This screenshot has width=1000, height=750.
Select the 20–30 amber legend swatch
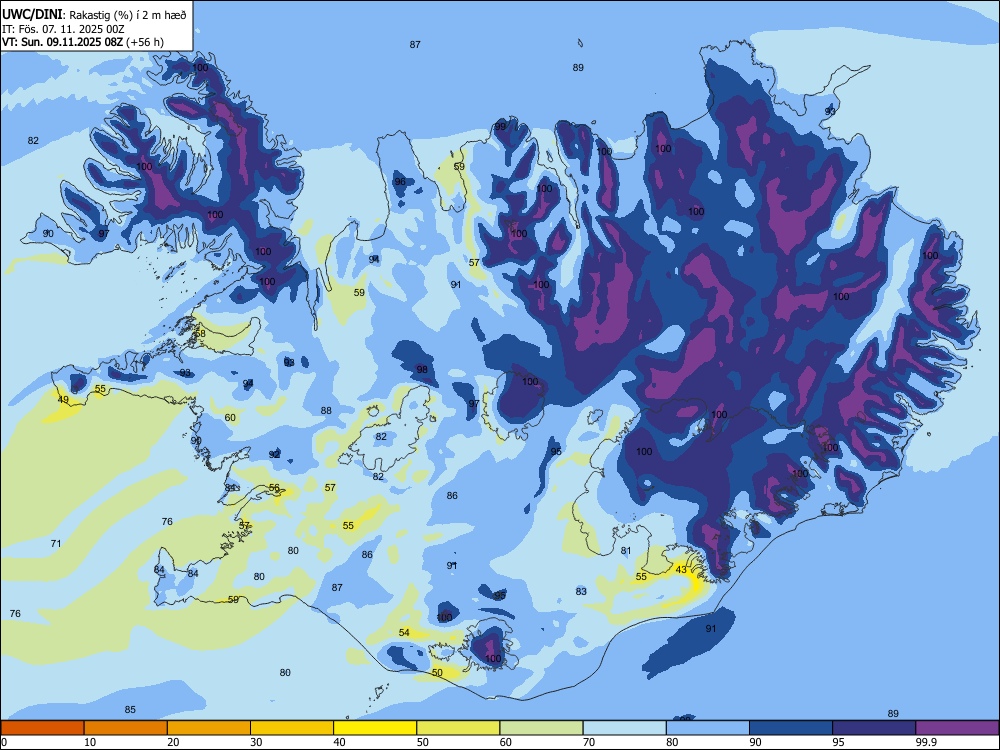click(x=209, y=728)
